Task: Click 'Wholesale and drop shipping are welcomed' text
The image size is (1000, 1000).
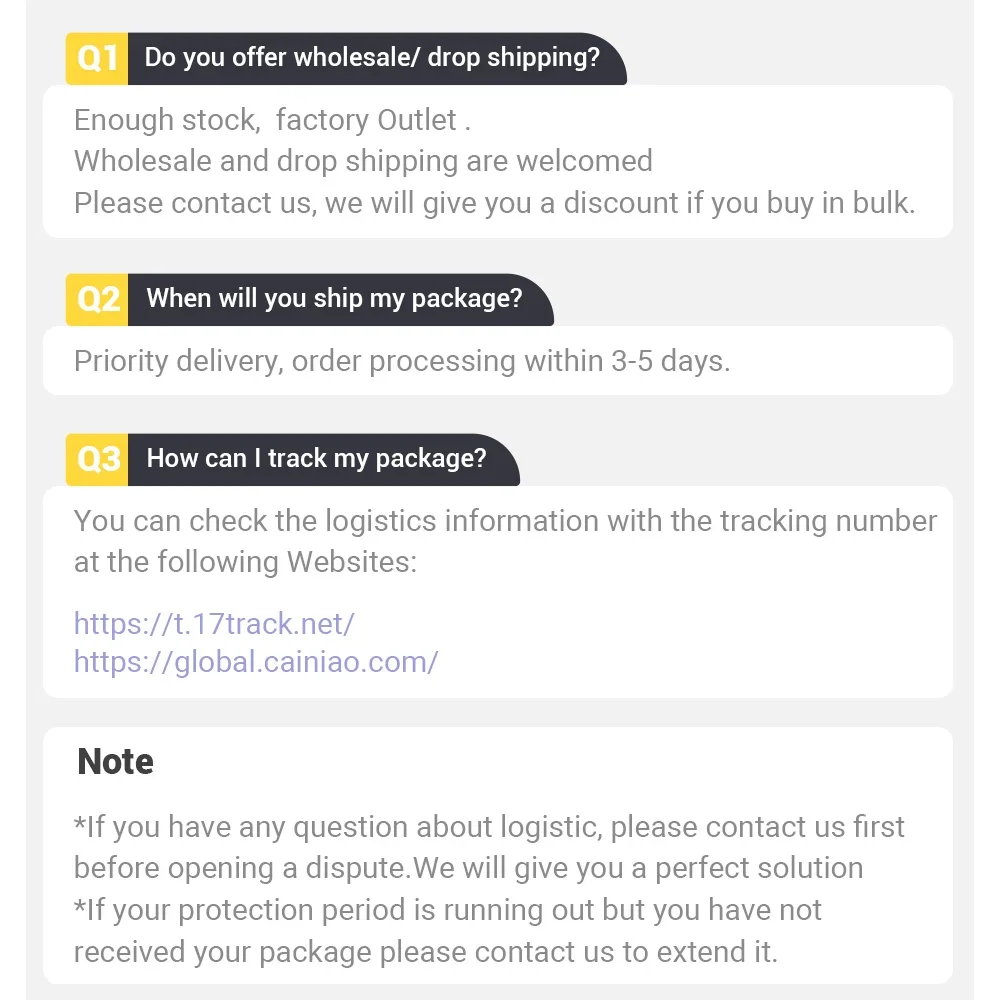Action: tap(364, 161)
